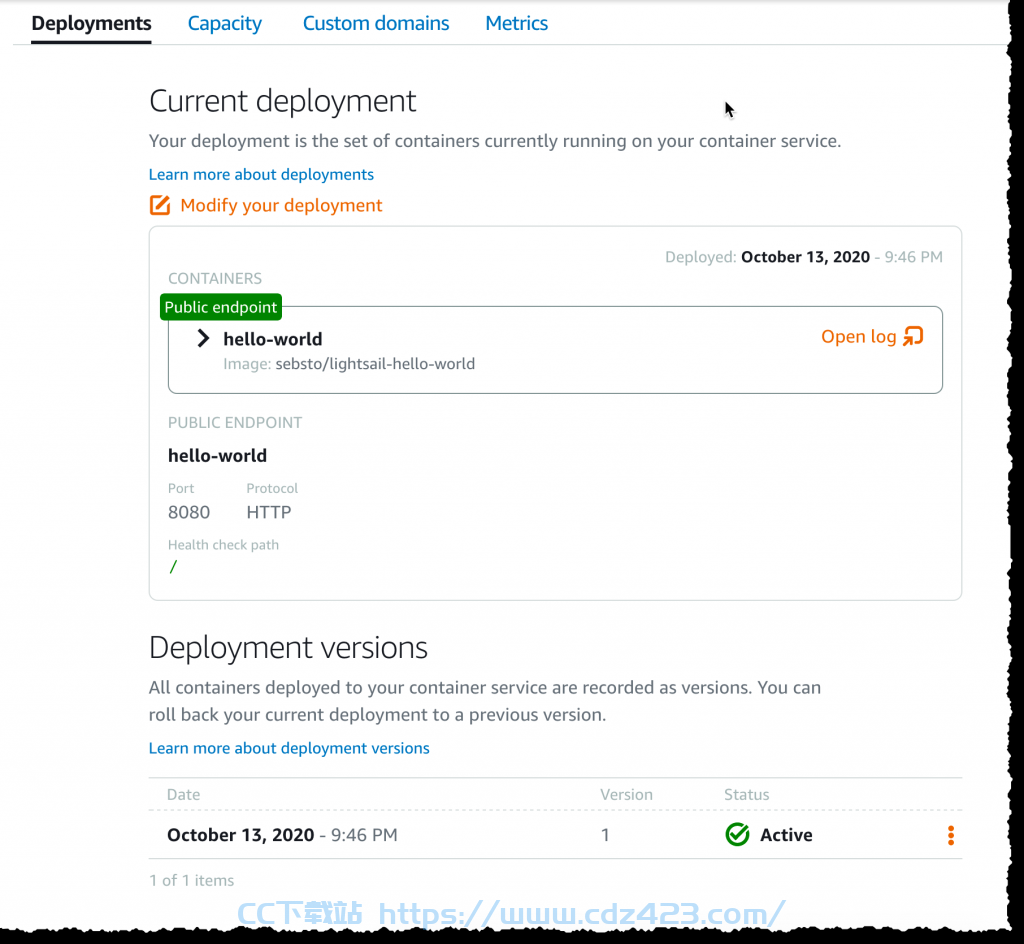The image size is (1024, 944).
Task: Open Learn more about deployments link
Action: pyautogui.click(x=261, y=174)
